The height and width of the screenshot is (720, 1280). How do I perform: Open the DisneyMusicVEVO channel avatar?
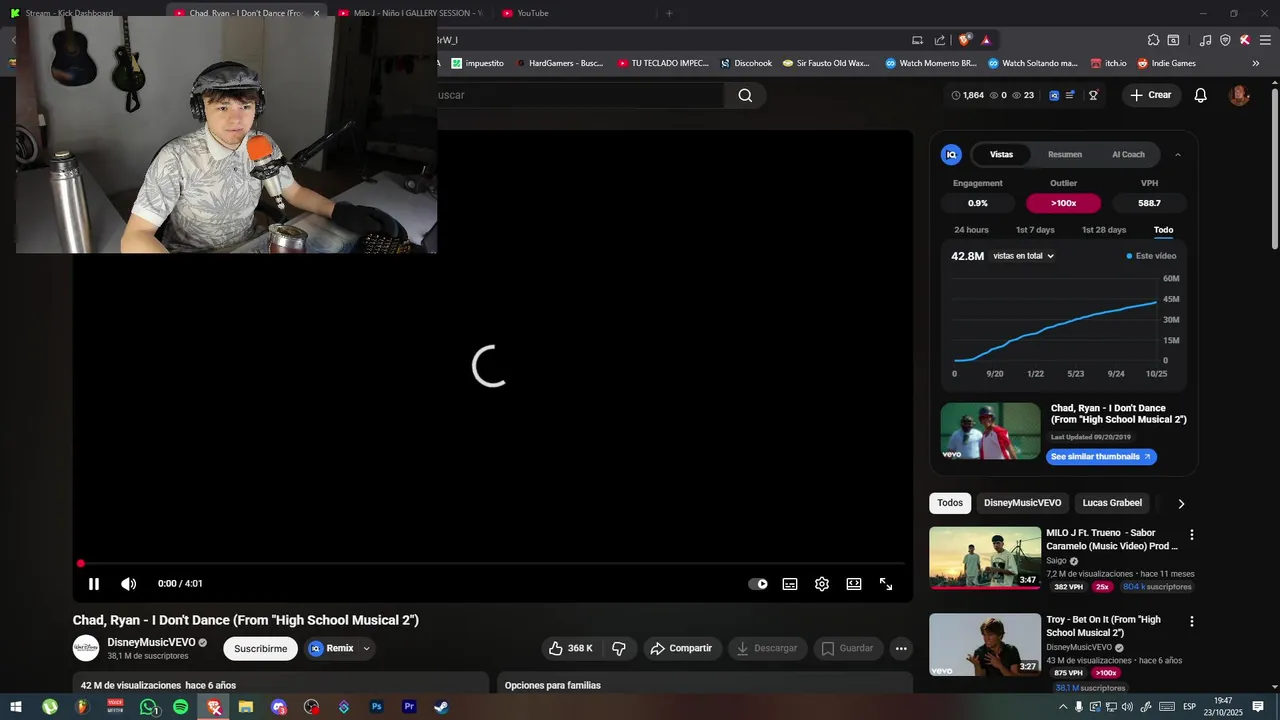(86, 648)
